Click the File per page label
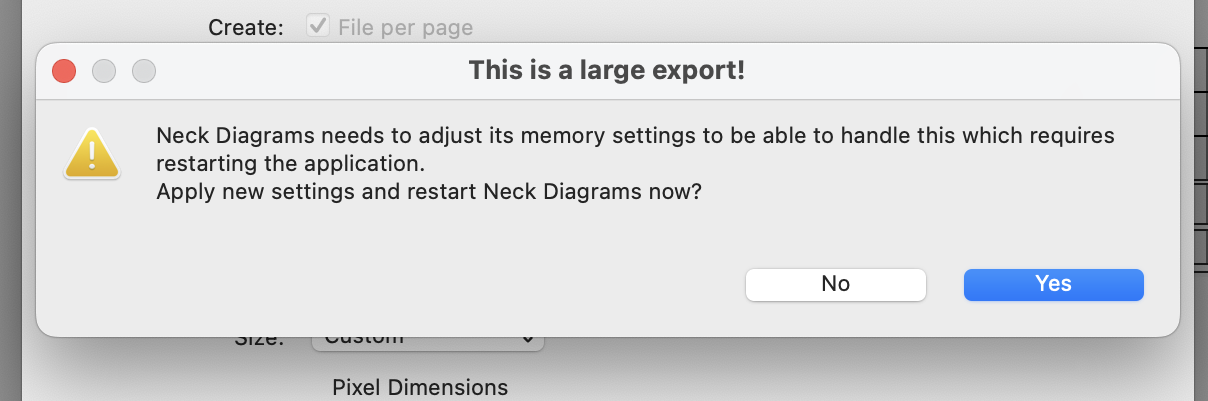The height and width of the screenshot is (401, 1208). tap(405, 28)
